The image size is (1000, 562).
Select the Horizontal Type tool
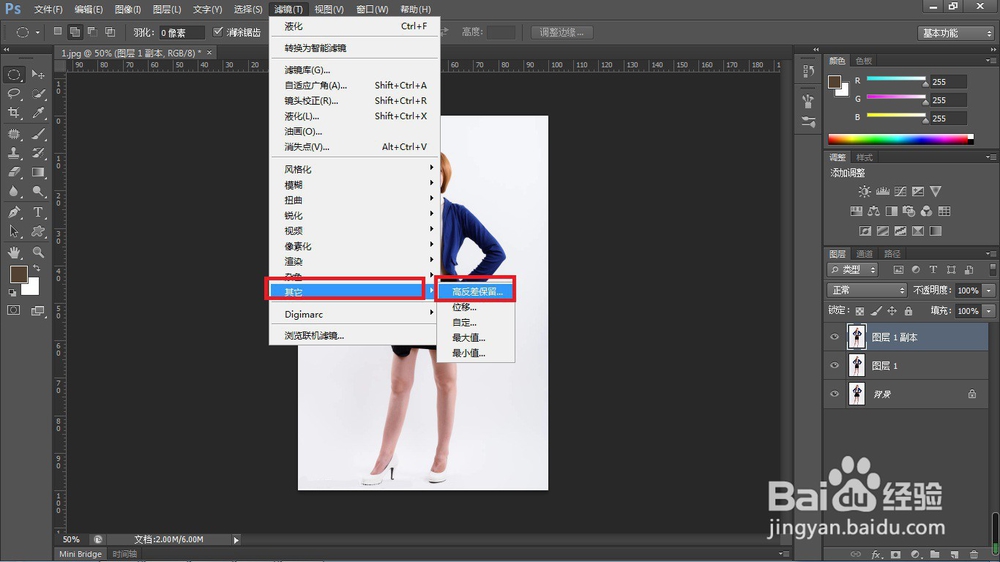pos(38,212)
